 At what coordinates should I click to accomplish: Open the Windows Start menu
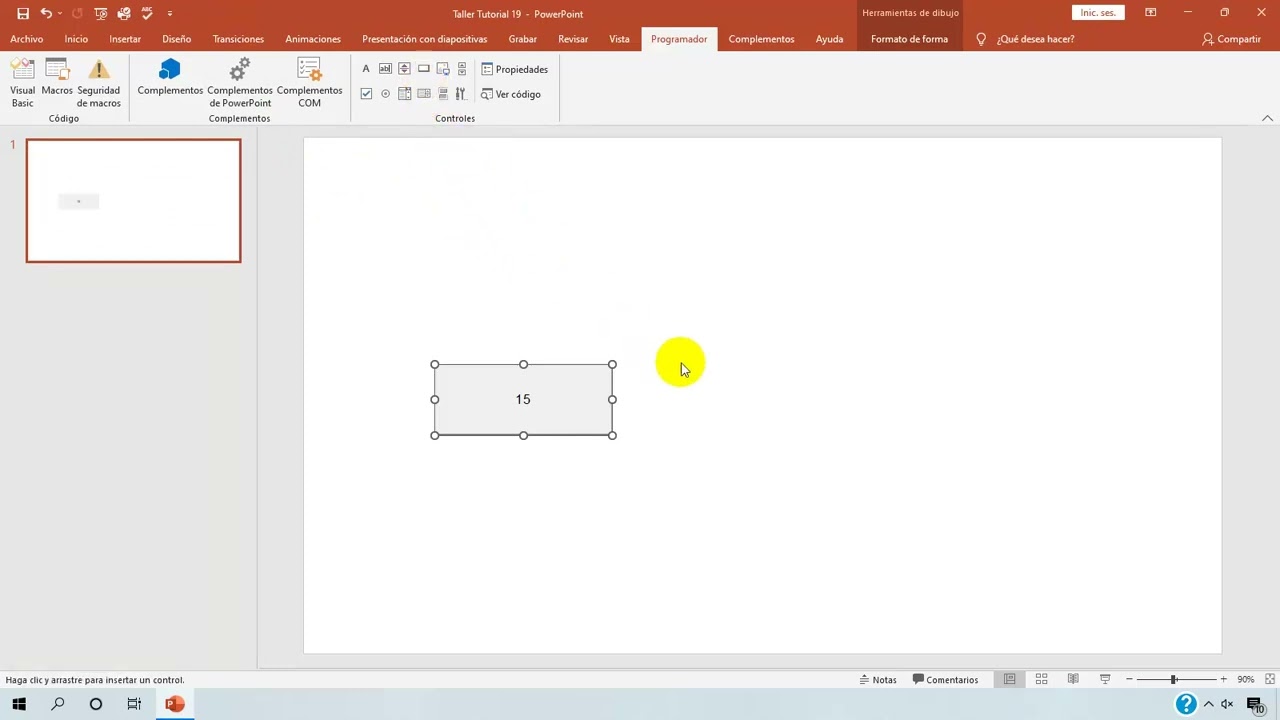19,704
